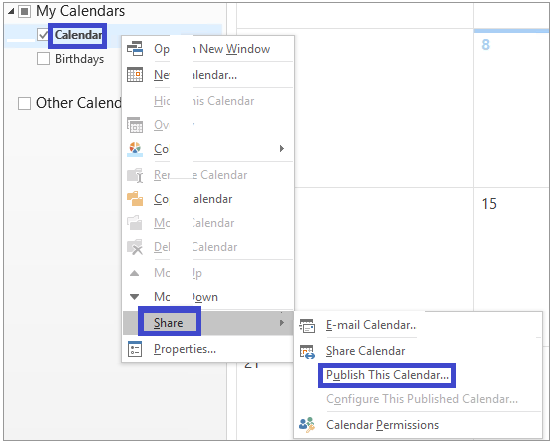This screenshot has height=444, width=554.
Task: Expand the Color submenu arrow
Action: point(282,148)
